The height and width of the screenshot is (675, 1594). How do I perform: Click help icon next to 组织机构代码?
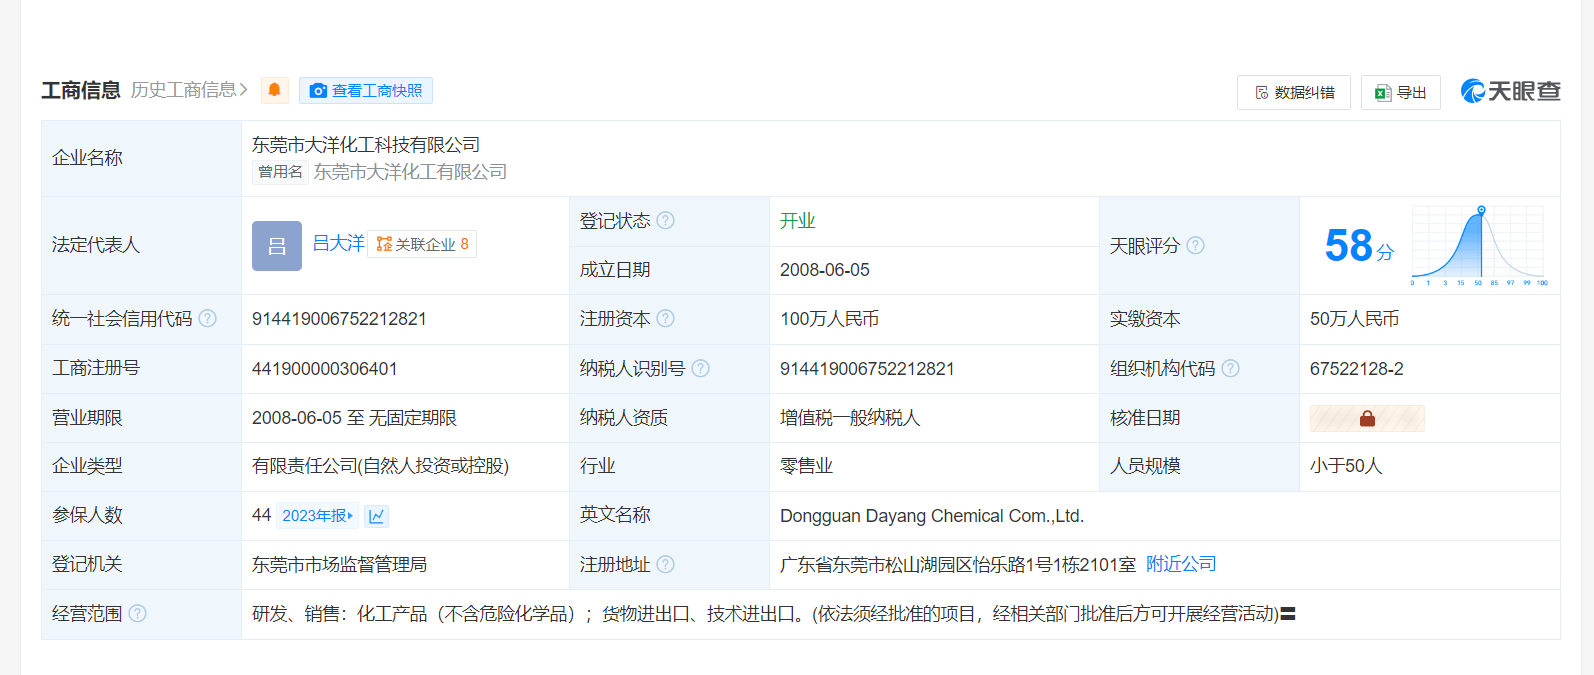pyautogui.click(x=1231, y=368)
